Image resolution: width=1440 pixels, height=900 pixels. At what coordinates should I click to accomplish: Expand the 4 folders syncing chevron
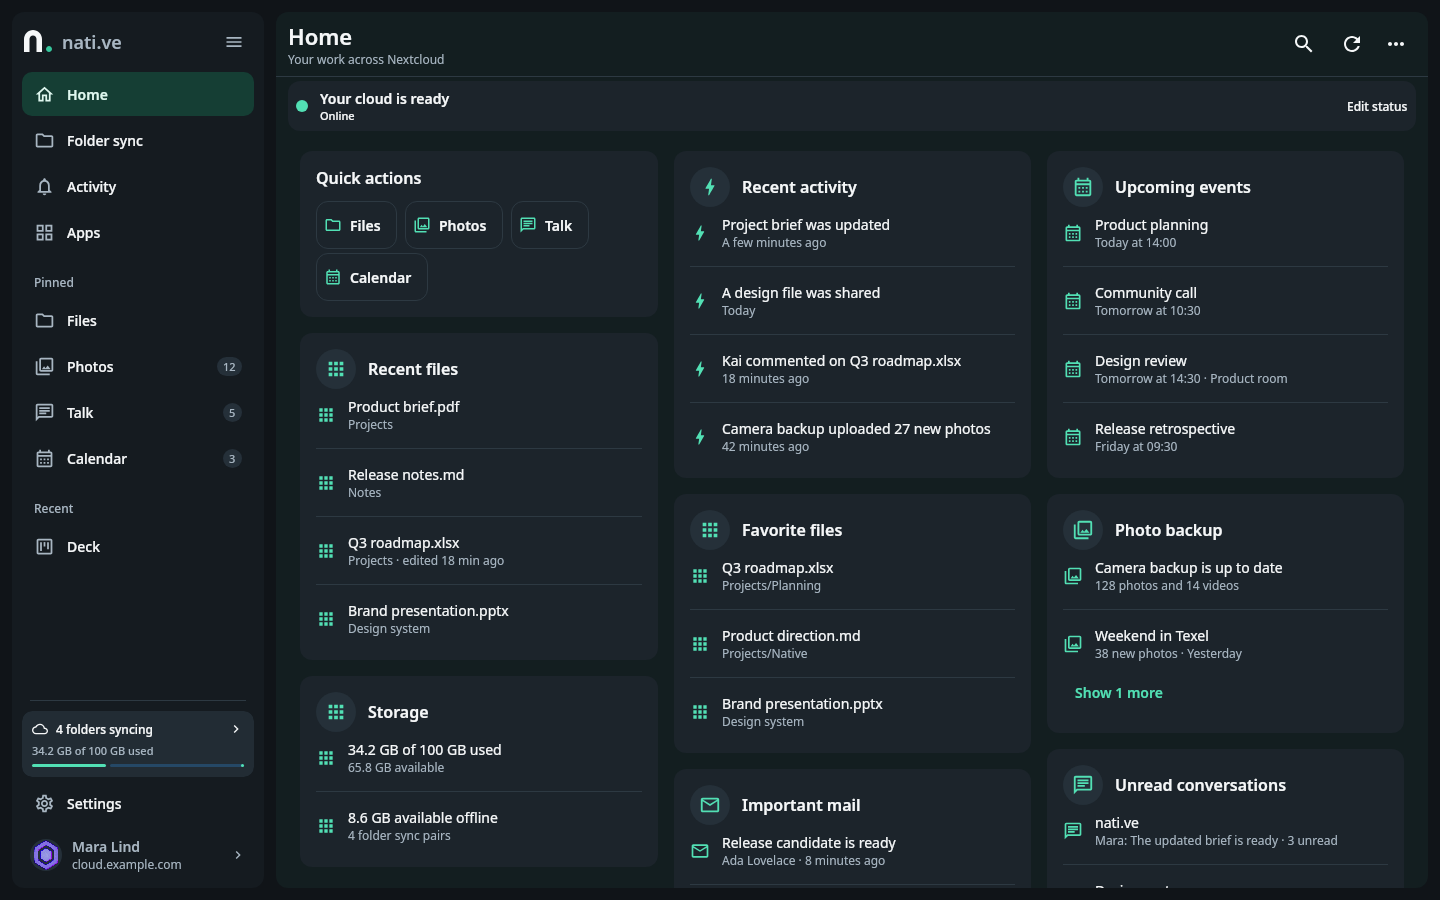pyautogui.click(x=236, y=729)
